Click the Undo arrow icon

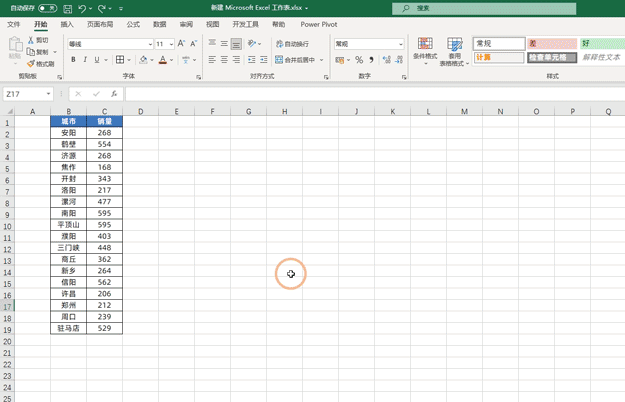click(x=82, y=8)
